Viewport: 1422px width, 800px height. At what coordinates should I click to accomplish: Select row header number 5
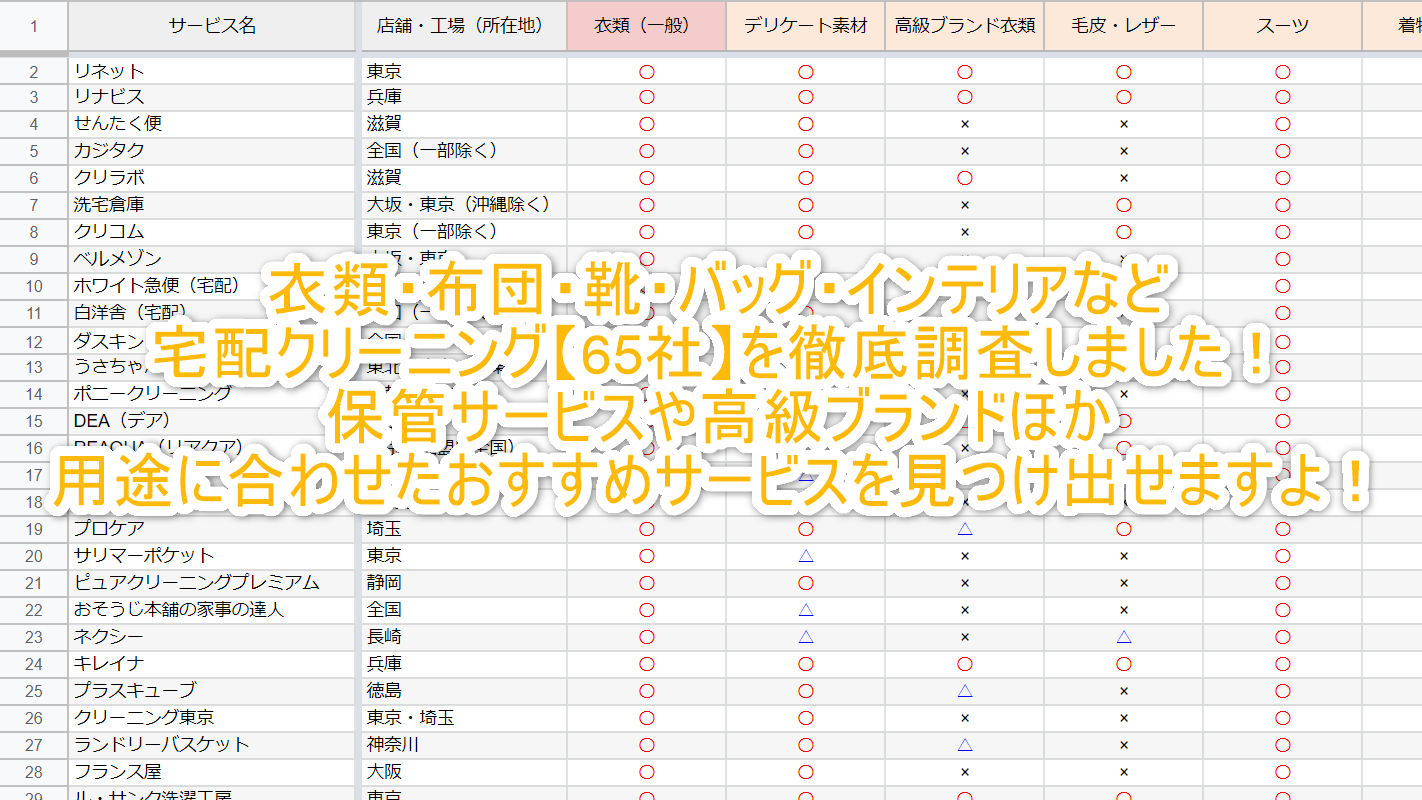pos(34,151)
